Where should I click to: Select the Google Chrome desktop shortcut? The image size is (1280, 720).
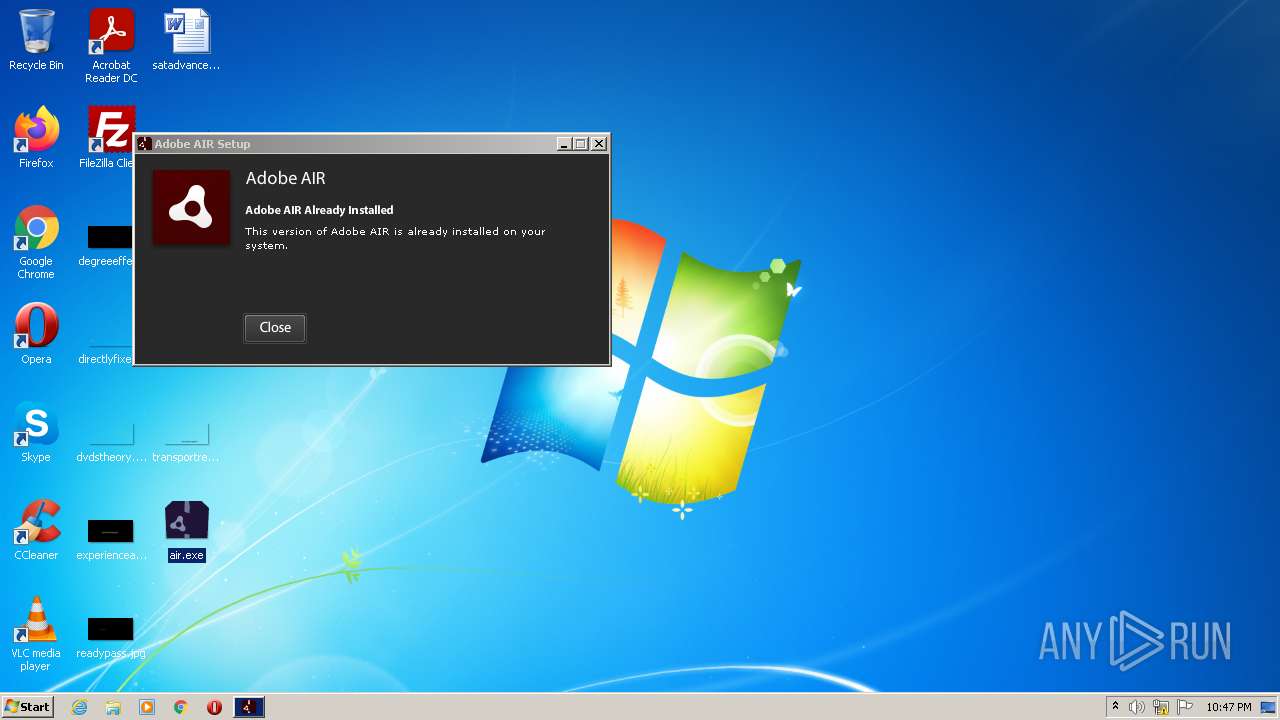36,243
